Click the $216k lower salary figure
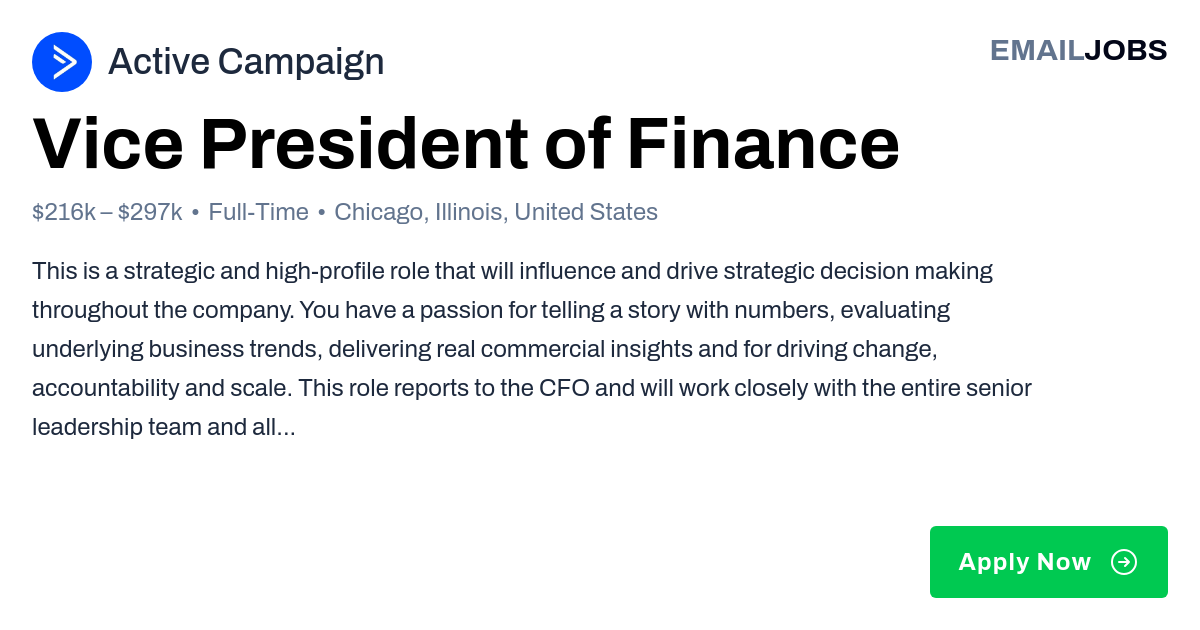The height and width of the screenshot is (630, 1200). (64, 212)
